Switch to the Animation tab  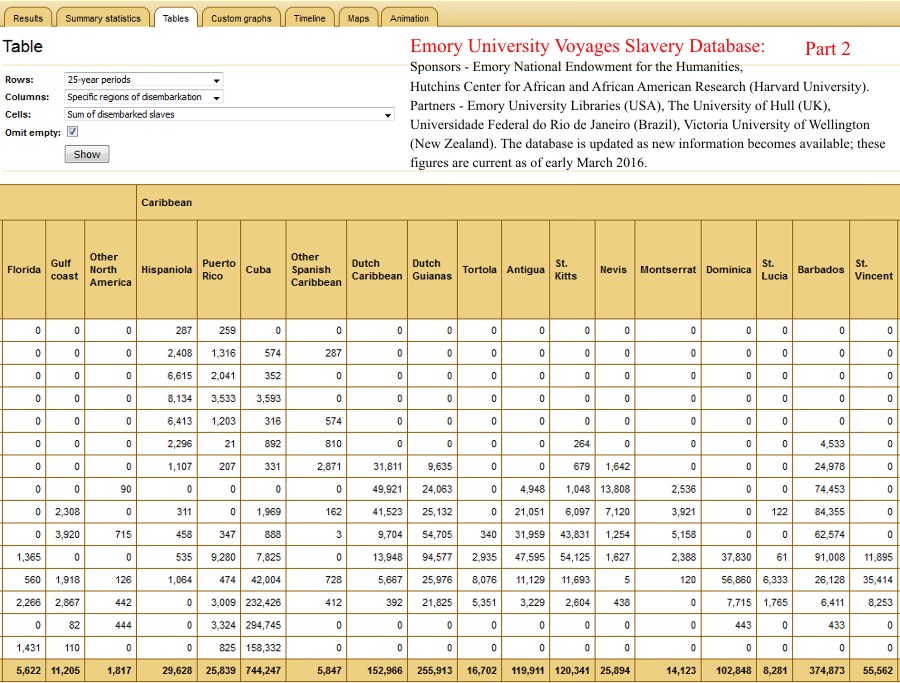tap(409, 18)
